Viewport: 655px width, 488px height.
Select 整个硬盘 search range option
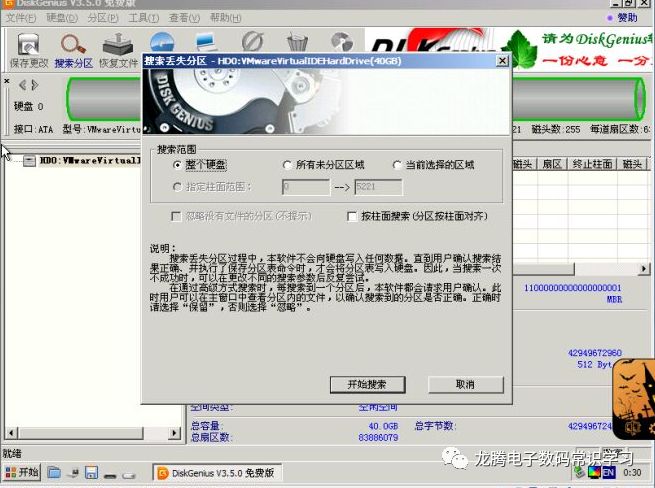coord(200,165)
